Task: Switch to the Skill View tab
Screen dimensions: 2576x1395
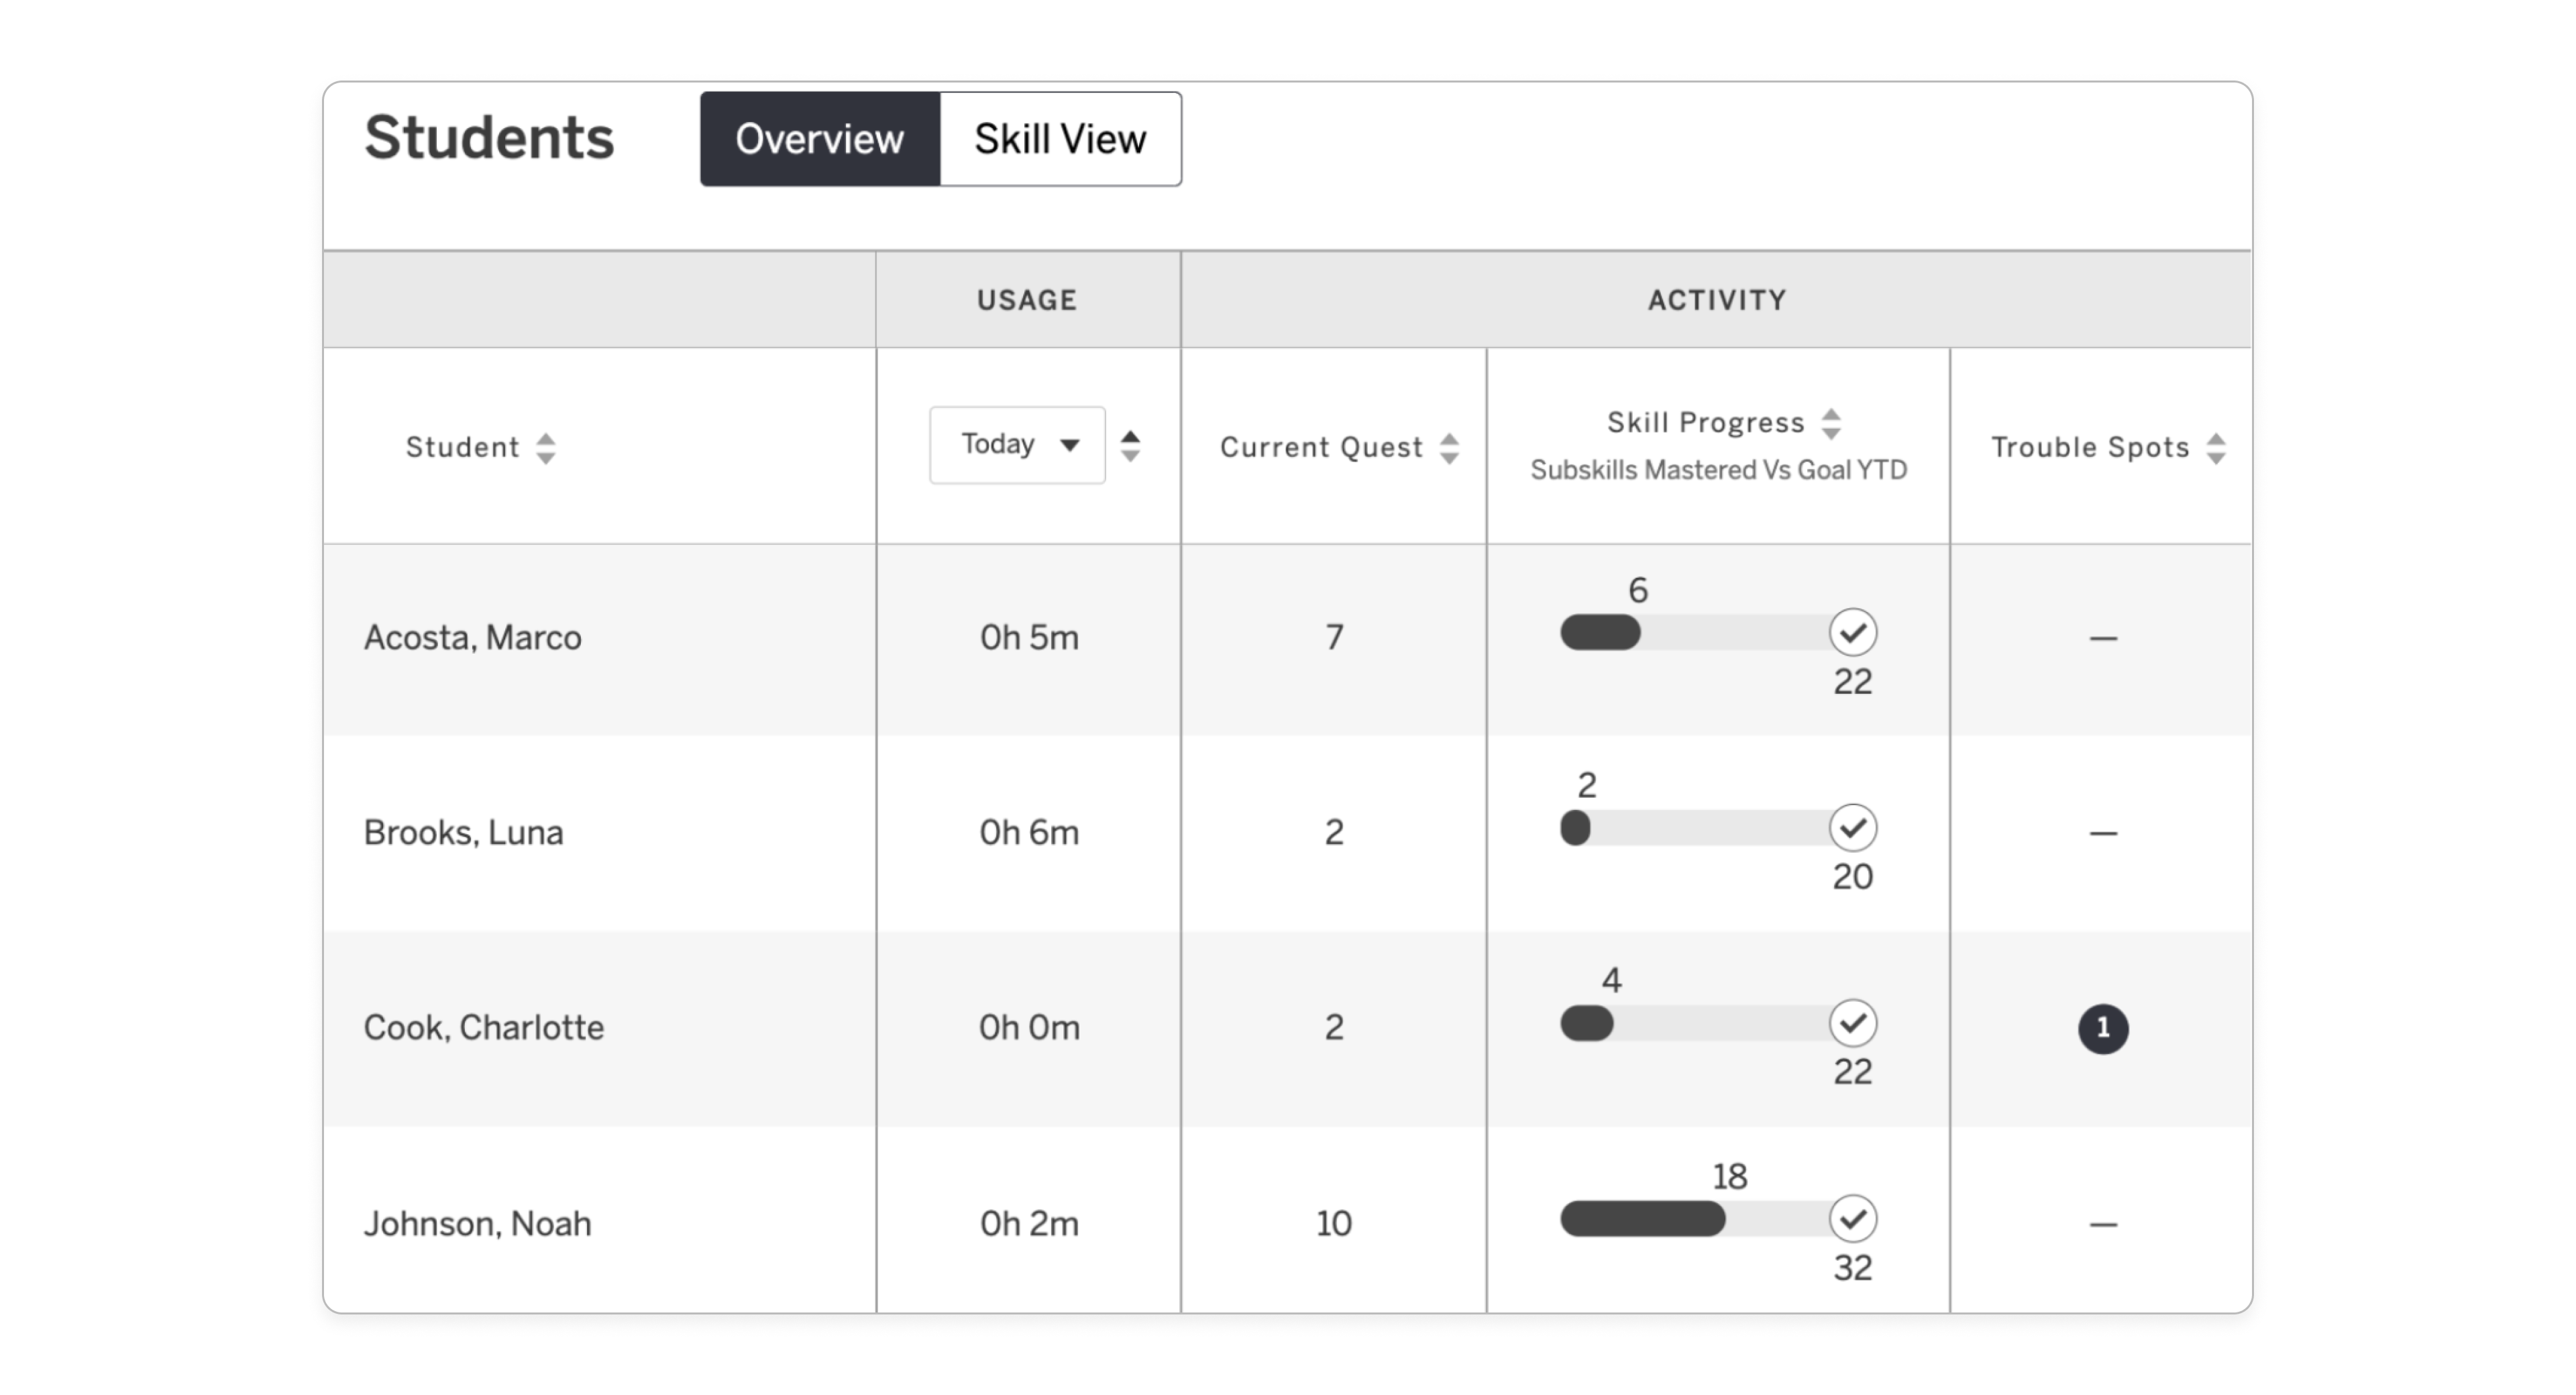Action: 1060,139
